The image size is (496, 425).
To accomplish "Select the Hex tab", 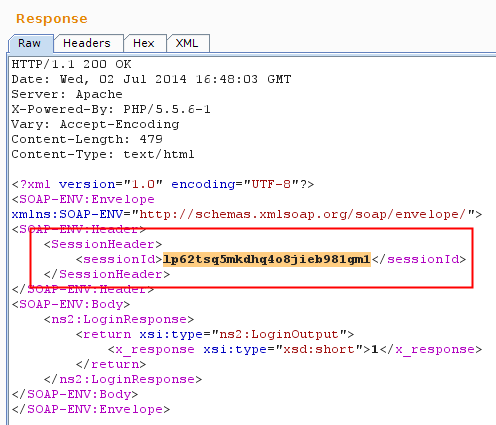I will coord(144,43).
